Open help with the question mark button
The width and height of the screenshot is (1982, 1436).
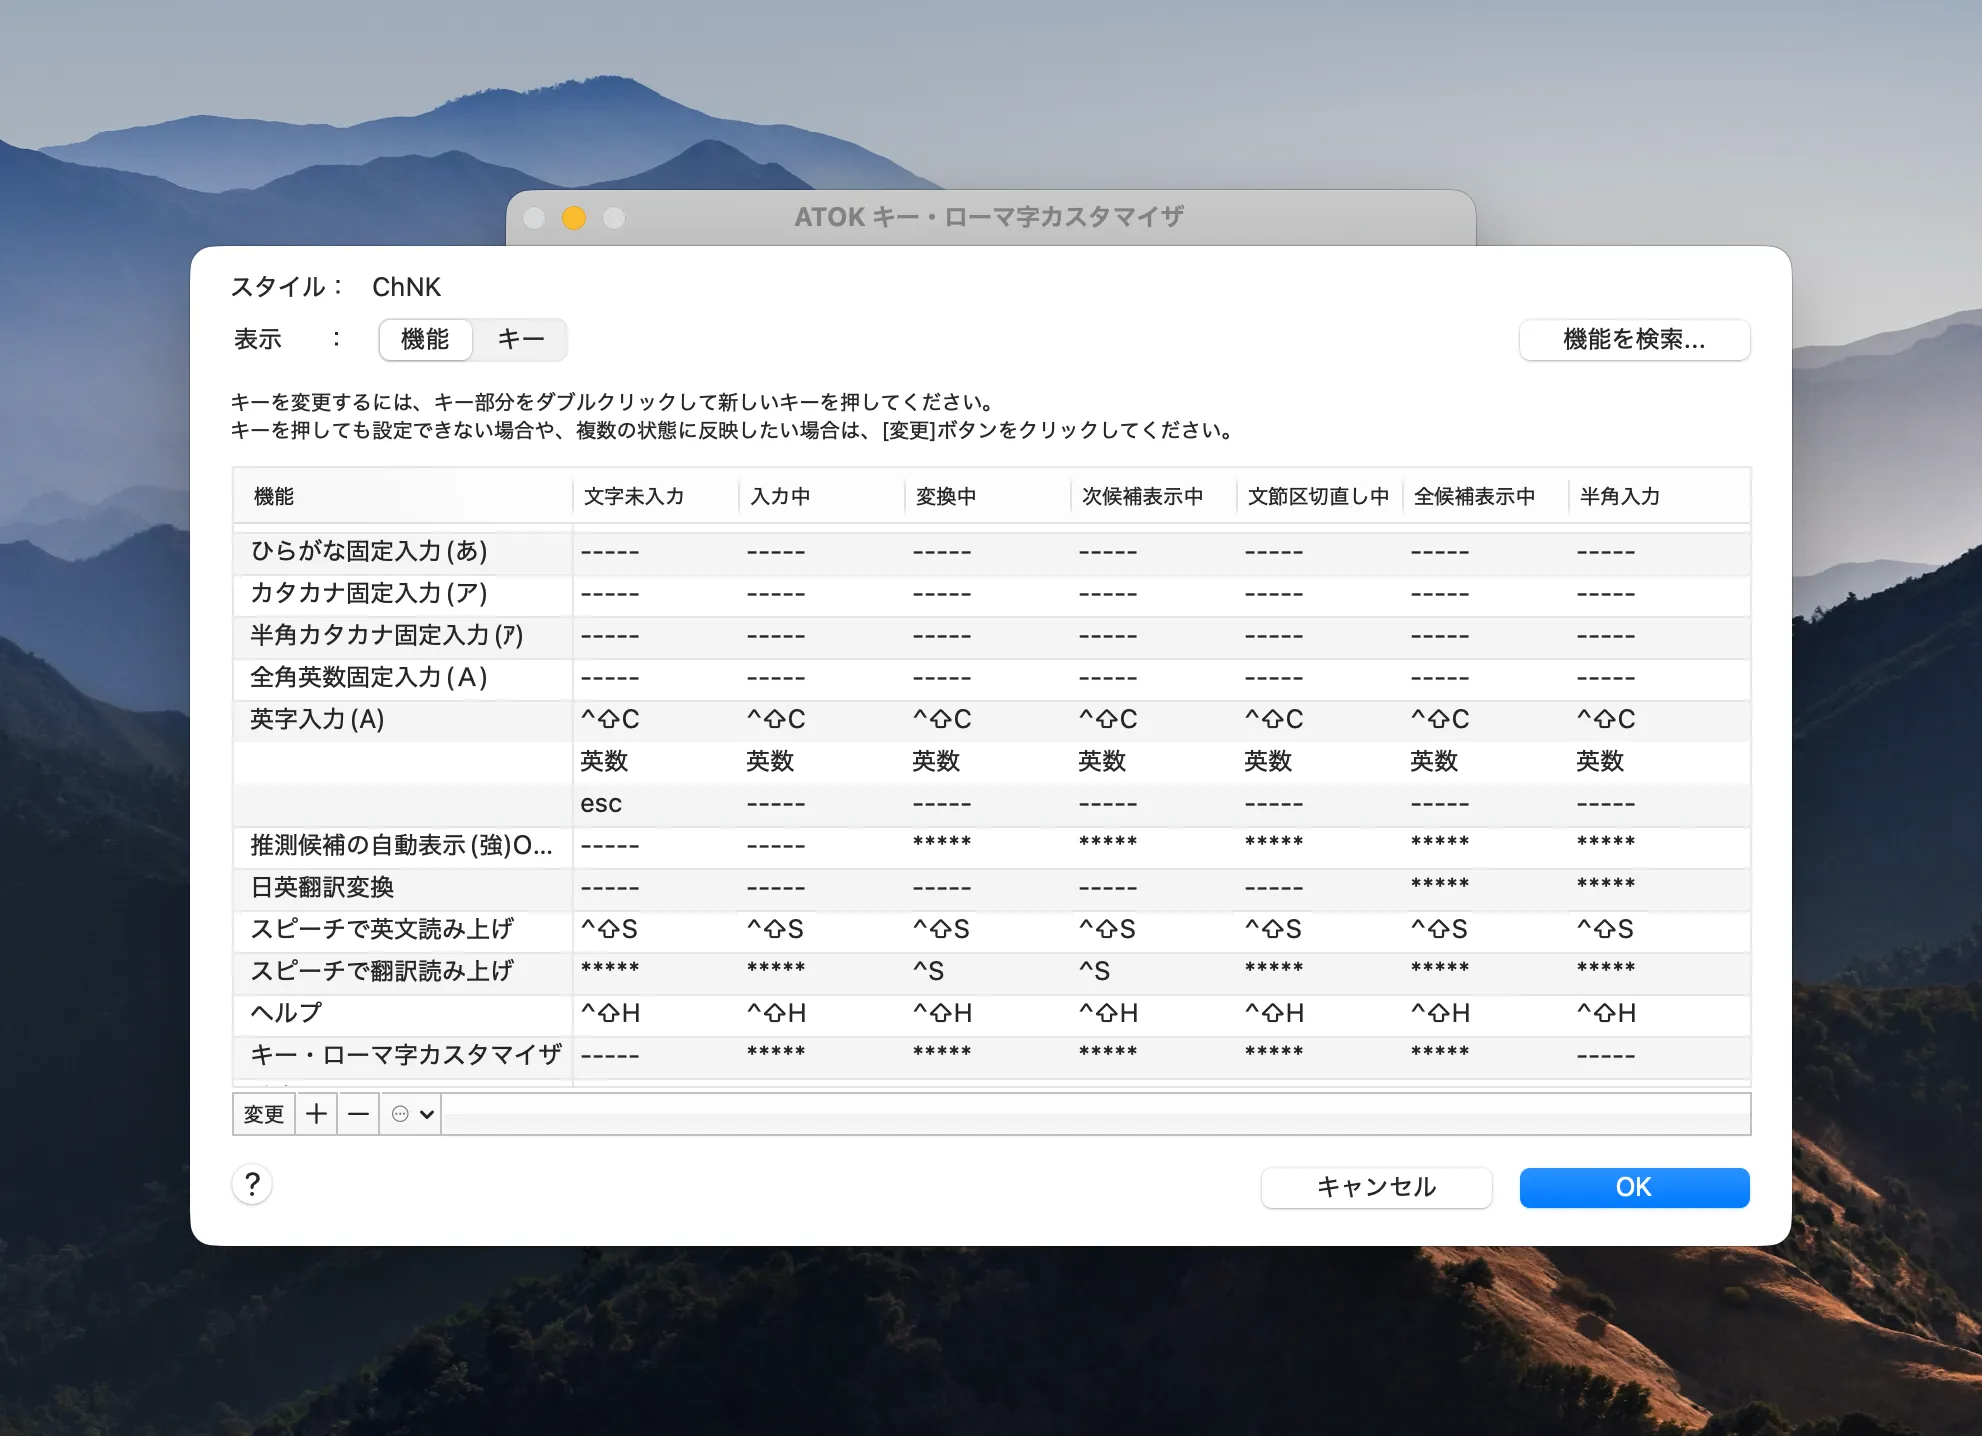252,1185
